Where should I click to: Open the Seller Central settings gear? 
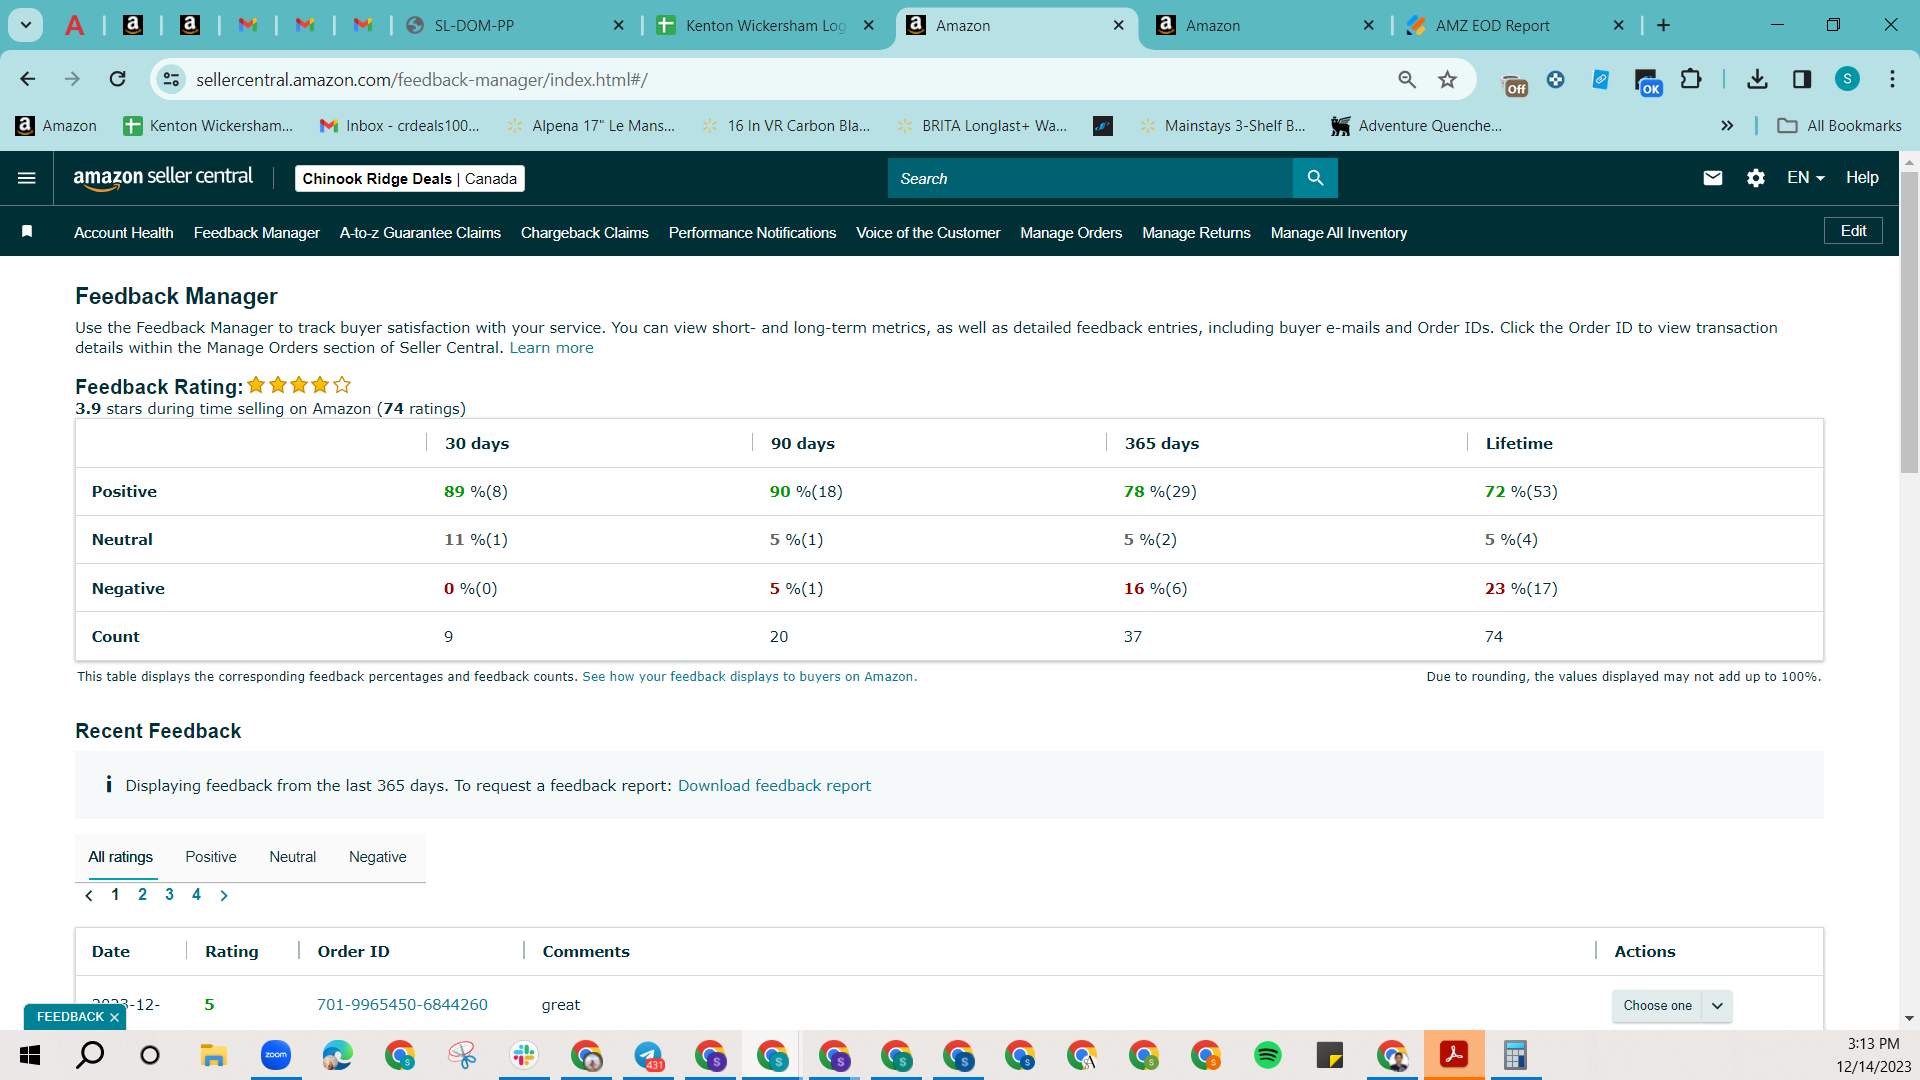point(1756,178)
